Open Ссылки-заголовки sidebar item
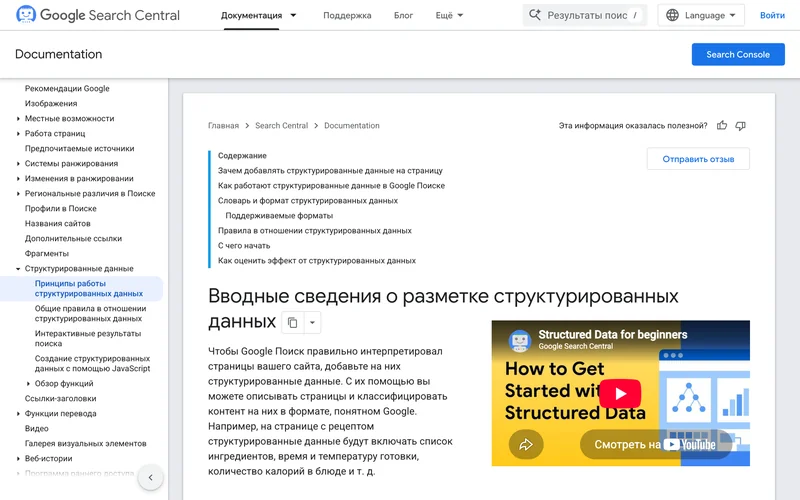 click(60, 398)
